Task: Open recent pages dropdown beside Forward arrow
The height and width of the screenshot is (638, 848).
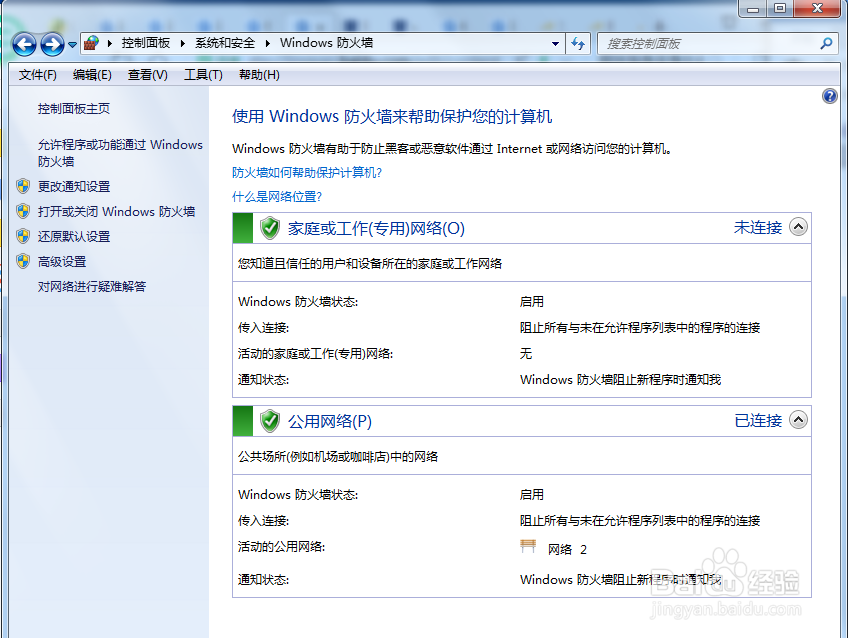Action: (x=72, y=45)
